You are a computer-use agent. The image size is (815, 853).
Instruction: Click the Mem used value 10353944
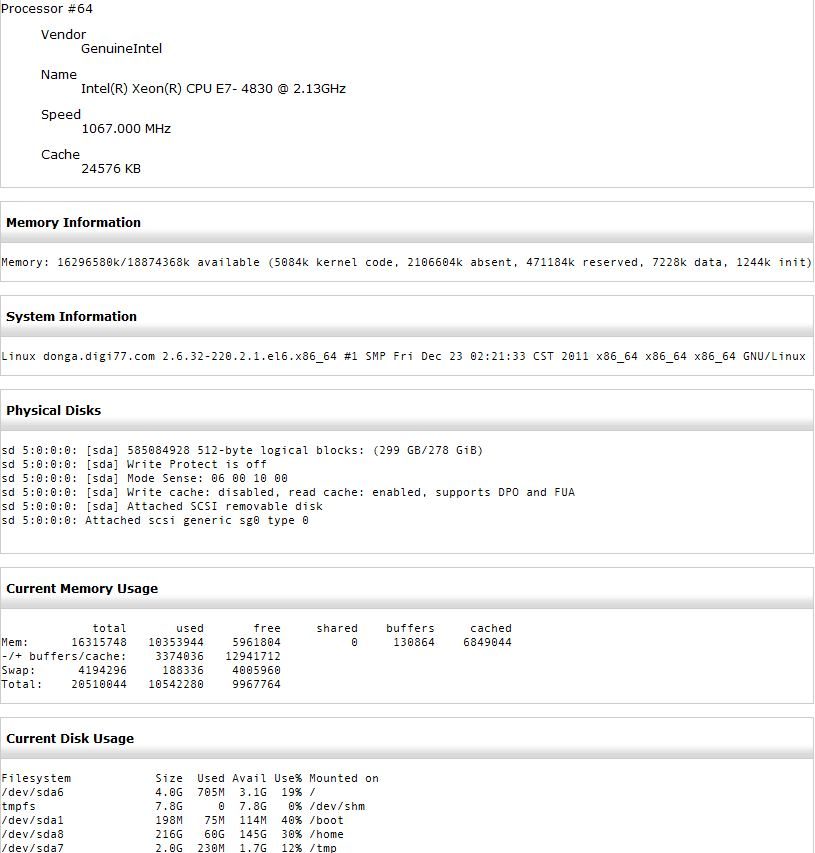176,642
